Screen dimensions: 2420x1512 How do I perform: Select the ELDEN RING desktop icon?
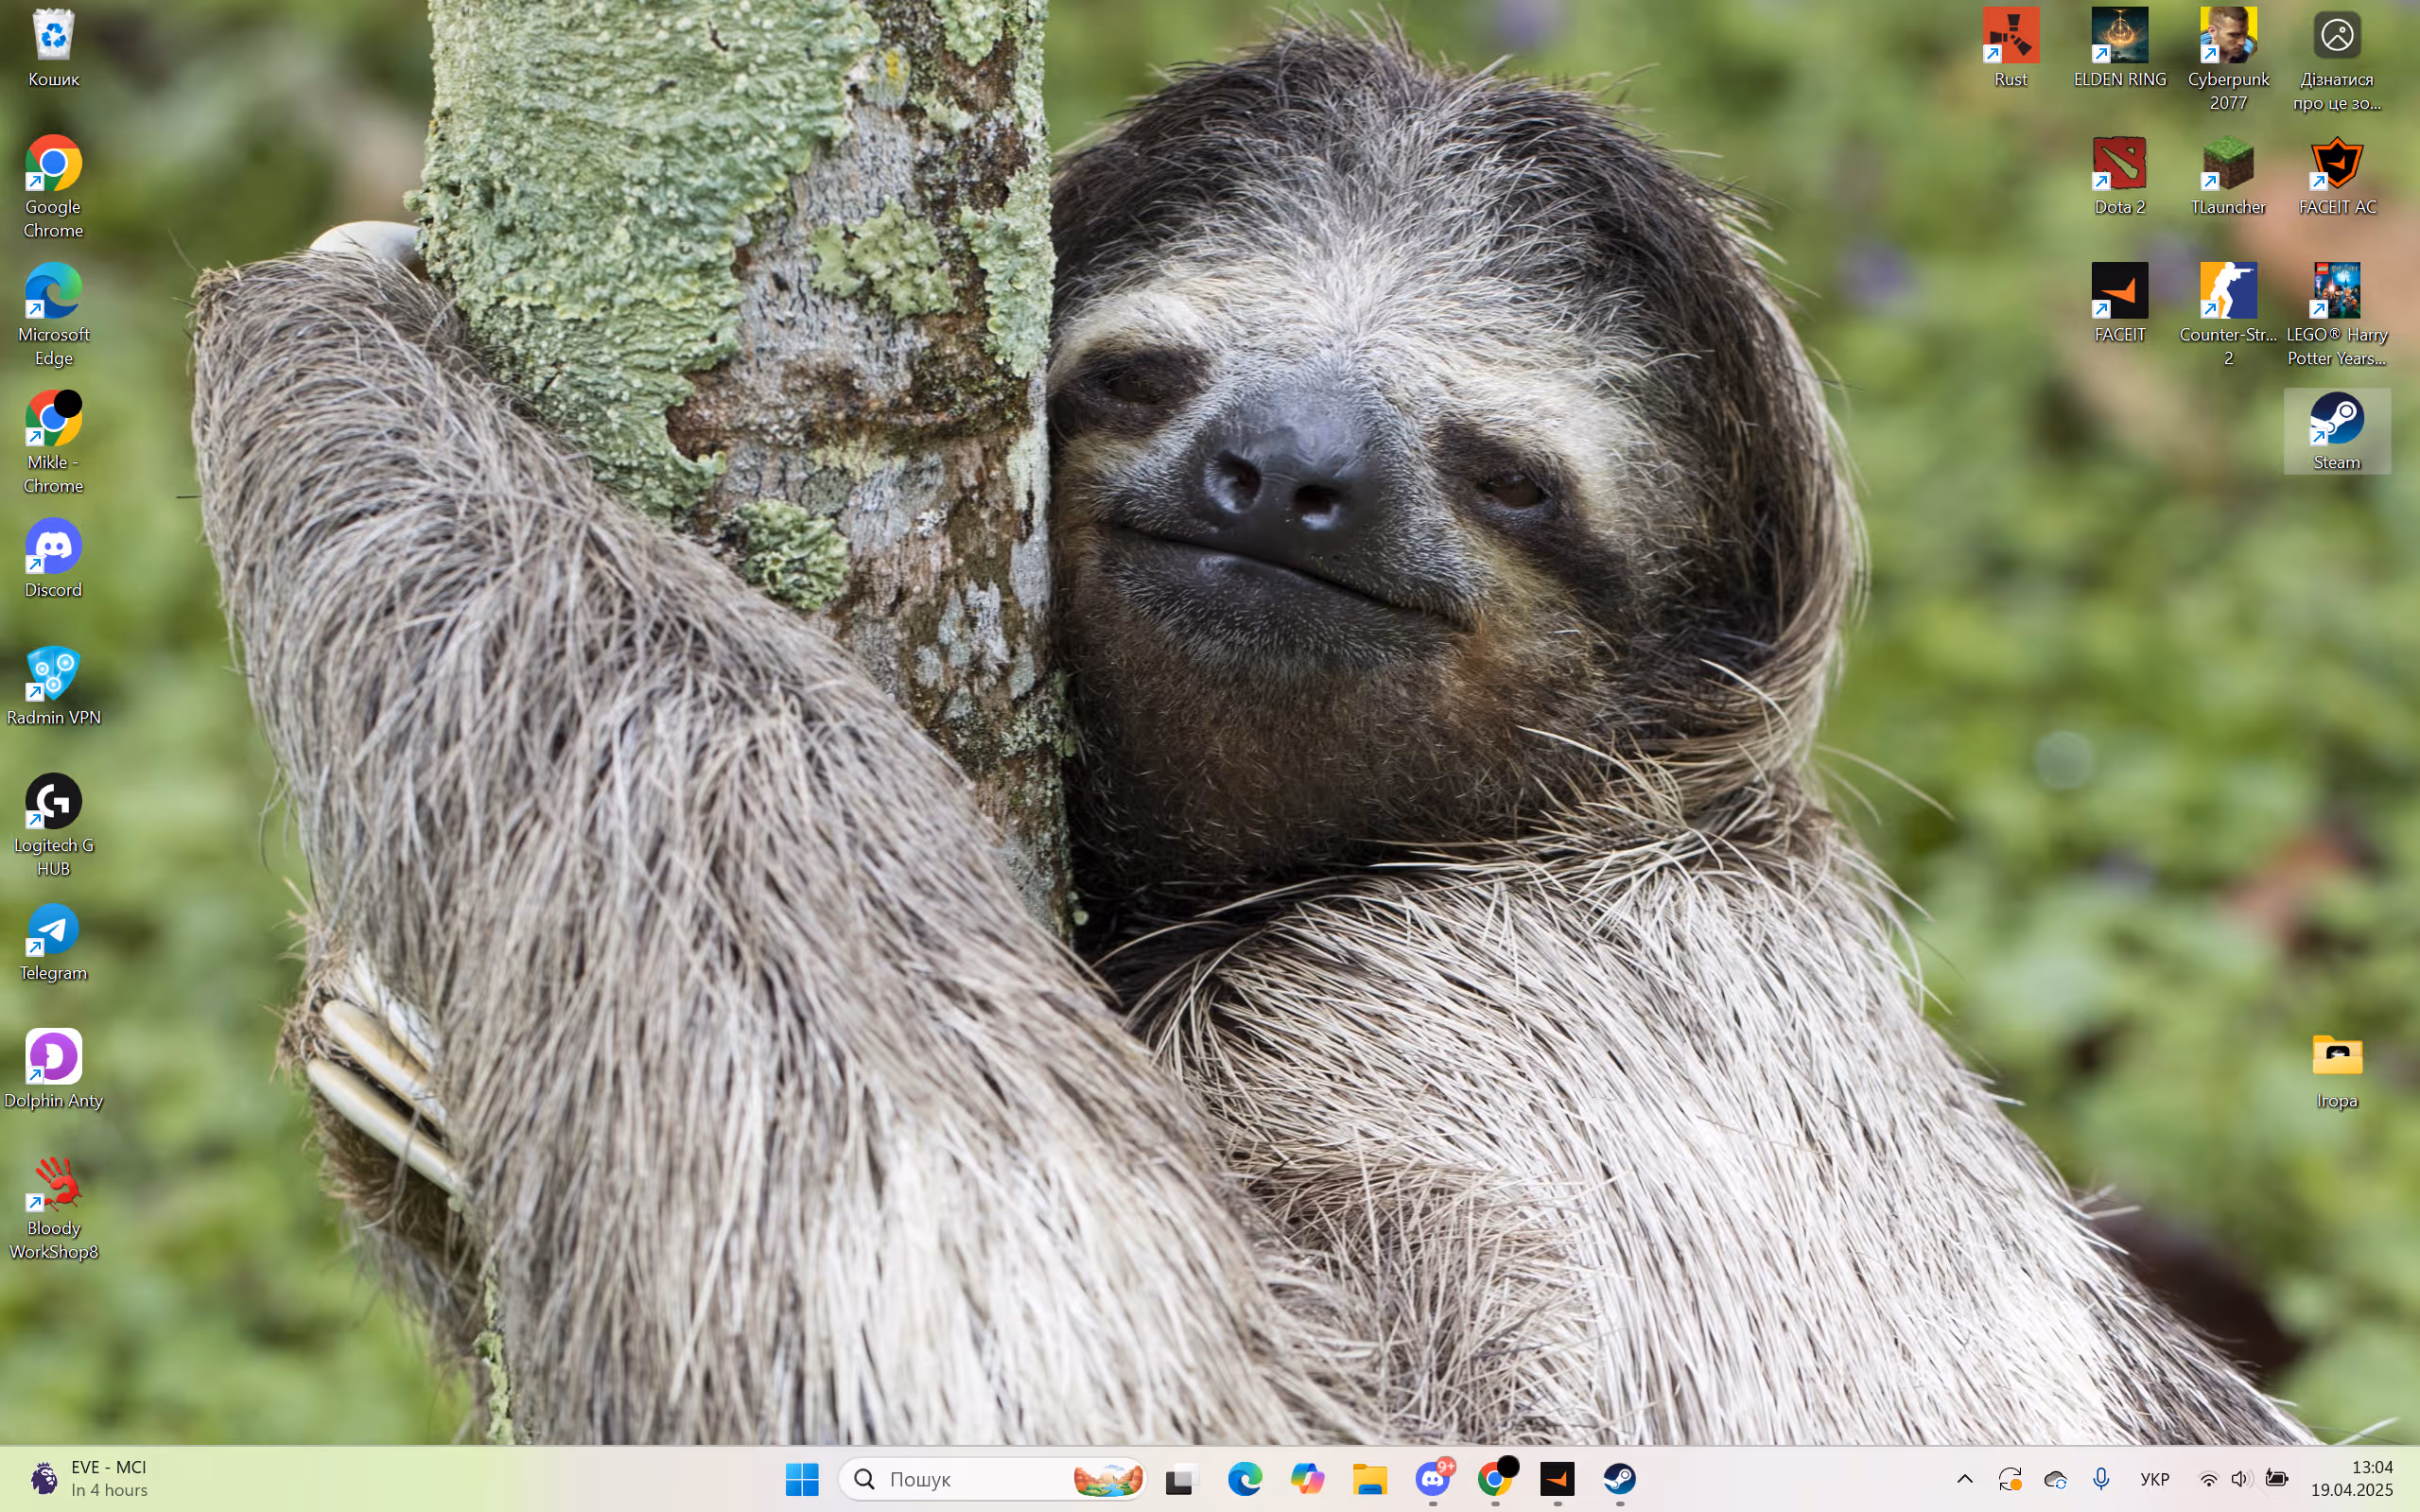point(2119,49)
